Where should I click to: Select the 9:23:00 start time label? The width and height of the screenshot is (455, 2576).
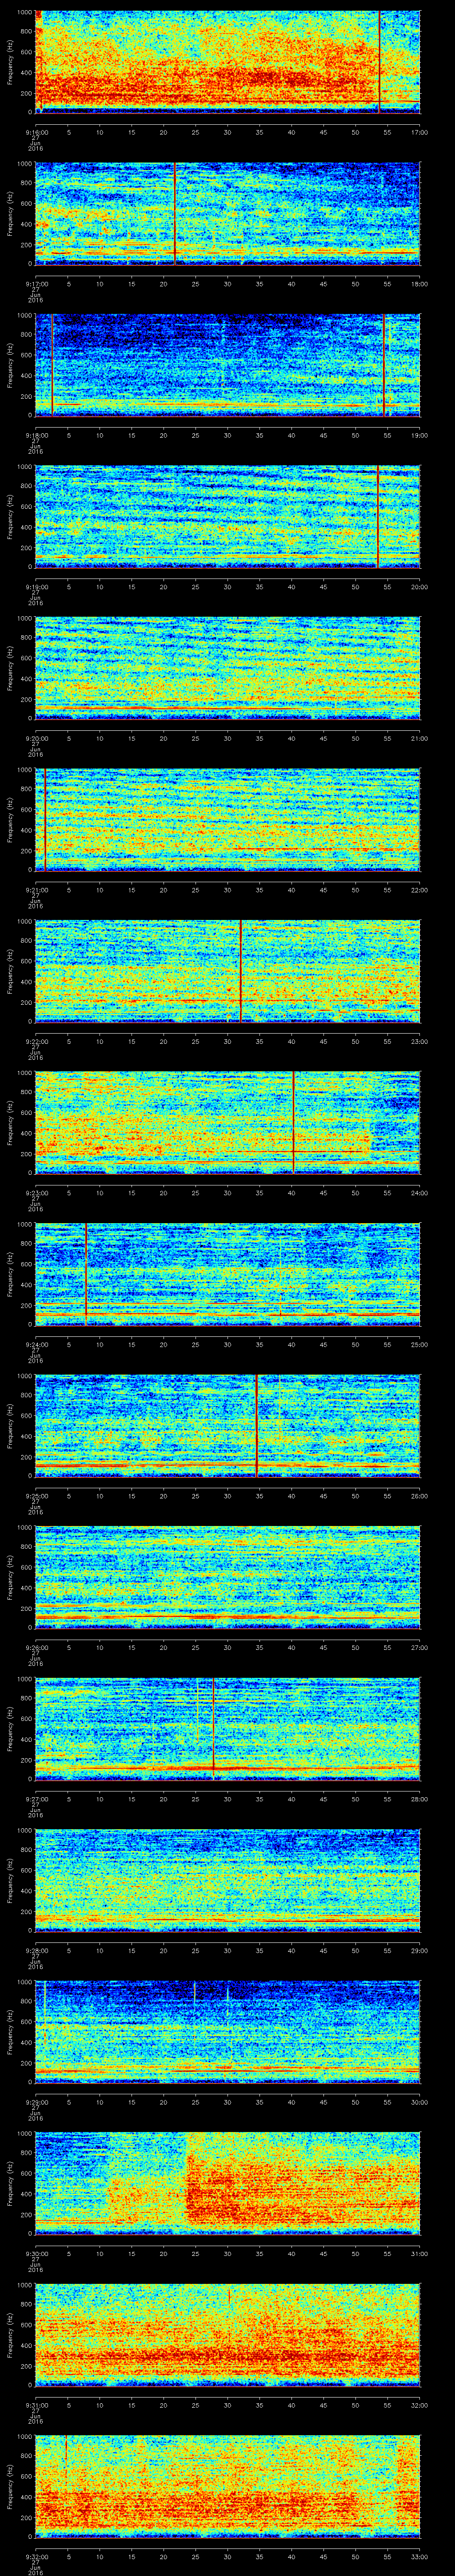coord(37,1193)
